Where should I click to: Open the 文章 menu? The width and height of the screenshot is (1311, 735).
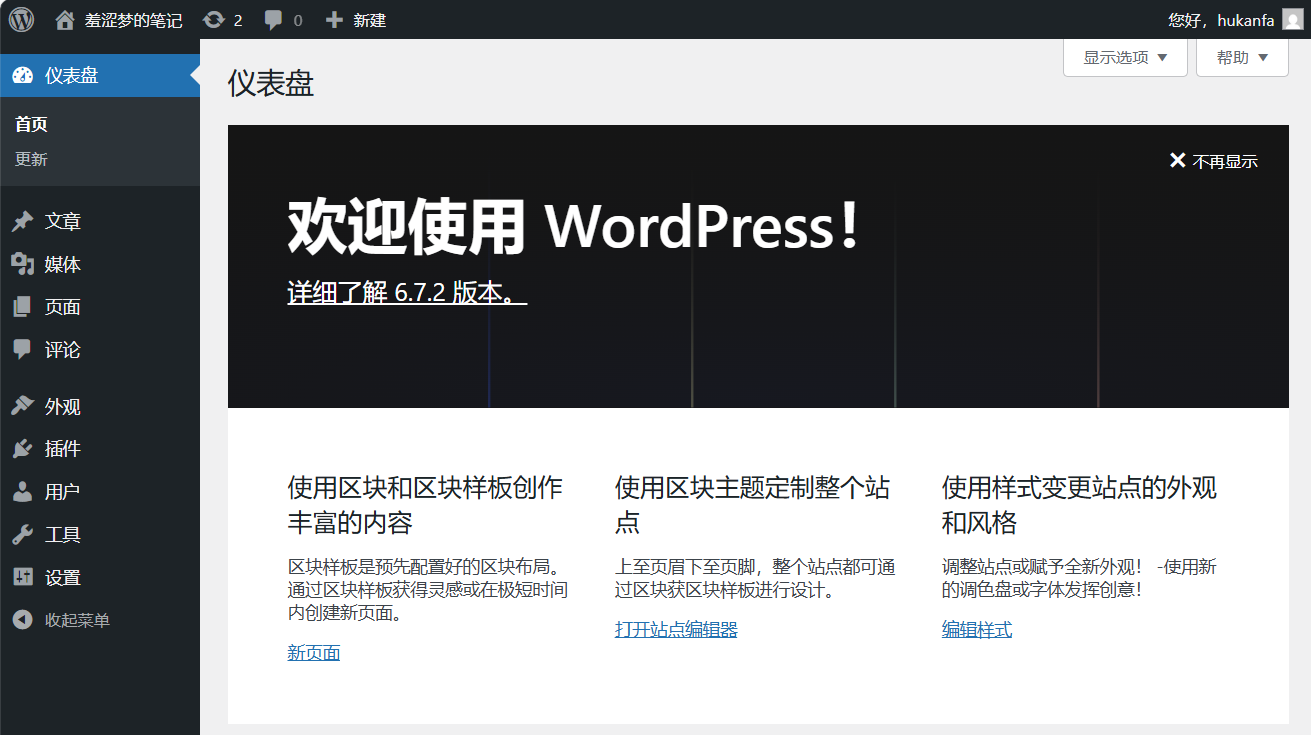(x=100, y=222)
